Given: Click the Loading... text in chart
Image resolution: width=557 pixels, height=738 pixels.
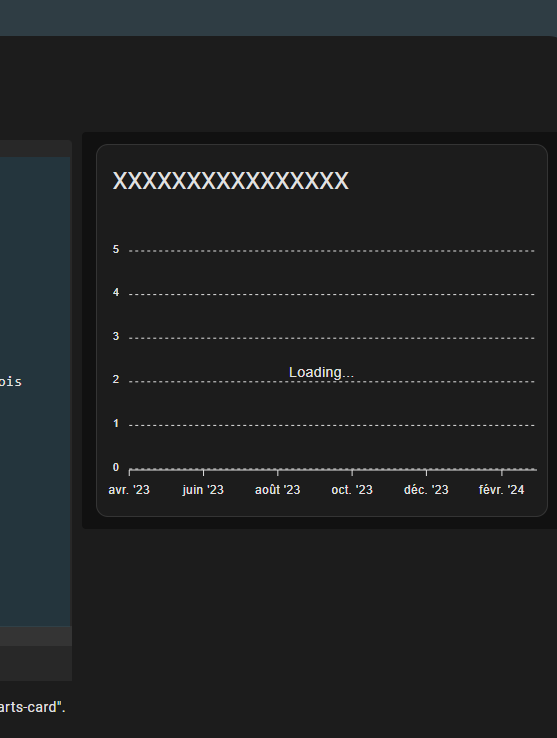Looking at the screenshot, I should tap(321, 372).
